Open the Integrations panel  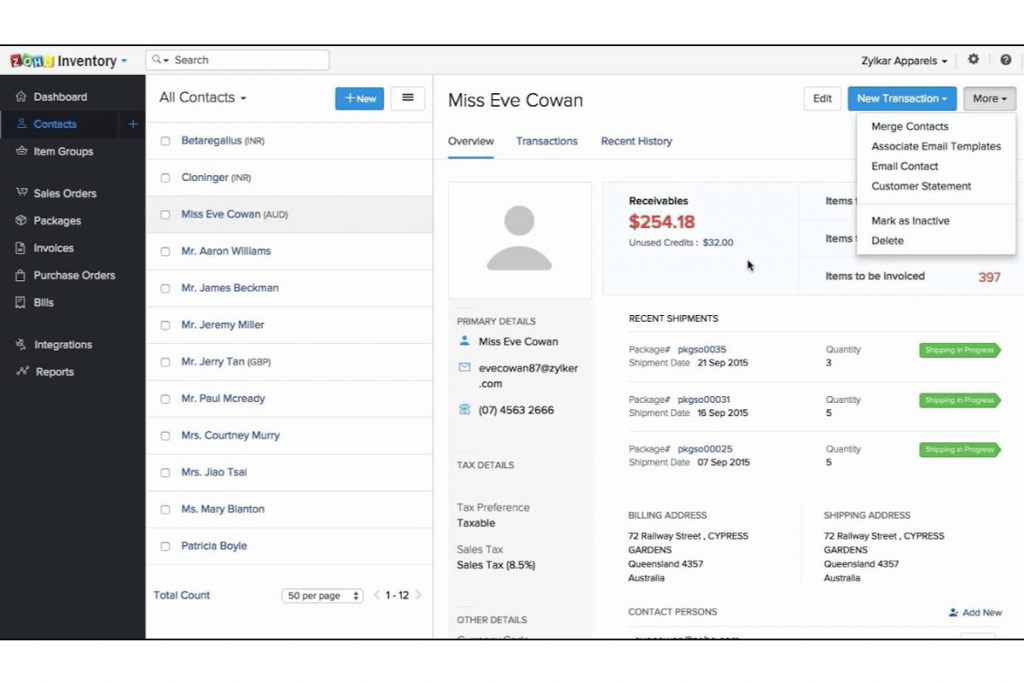pyautogui.click(x=62, y=344)
